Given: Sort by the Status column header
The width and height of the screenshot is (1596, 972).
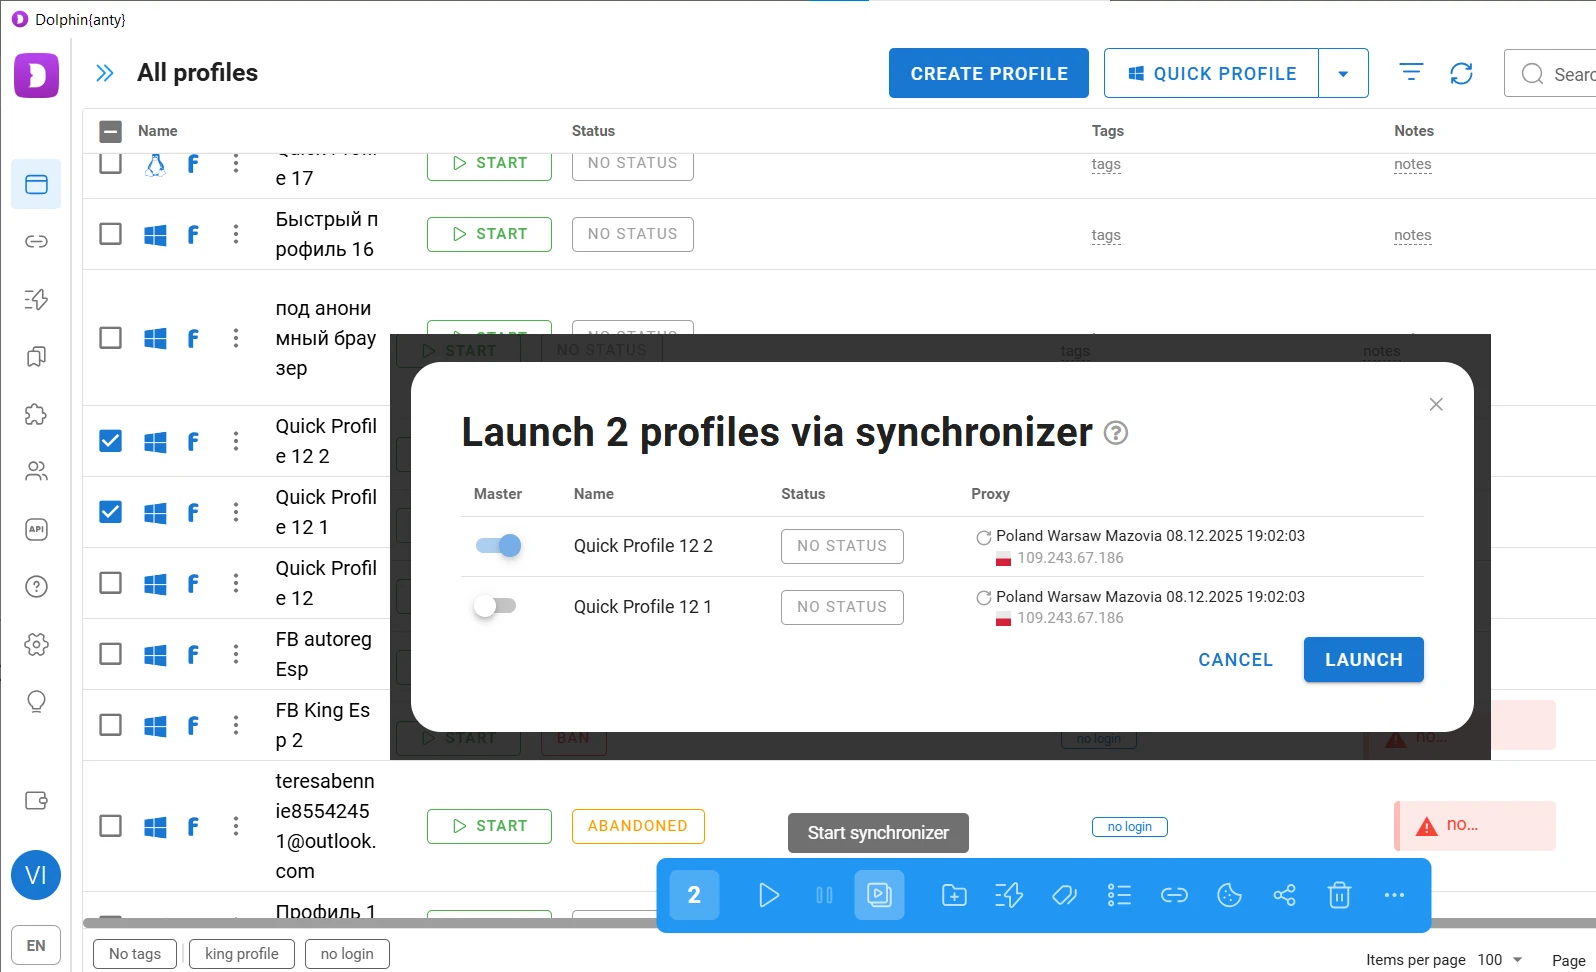Looking at the screenshot, I should point(593,131).
